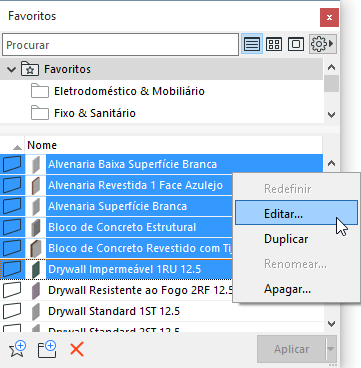Click the red delete X icon

coord(77,350)
